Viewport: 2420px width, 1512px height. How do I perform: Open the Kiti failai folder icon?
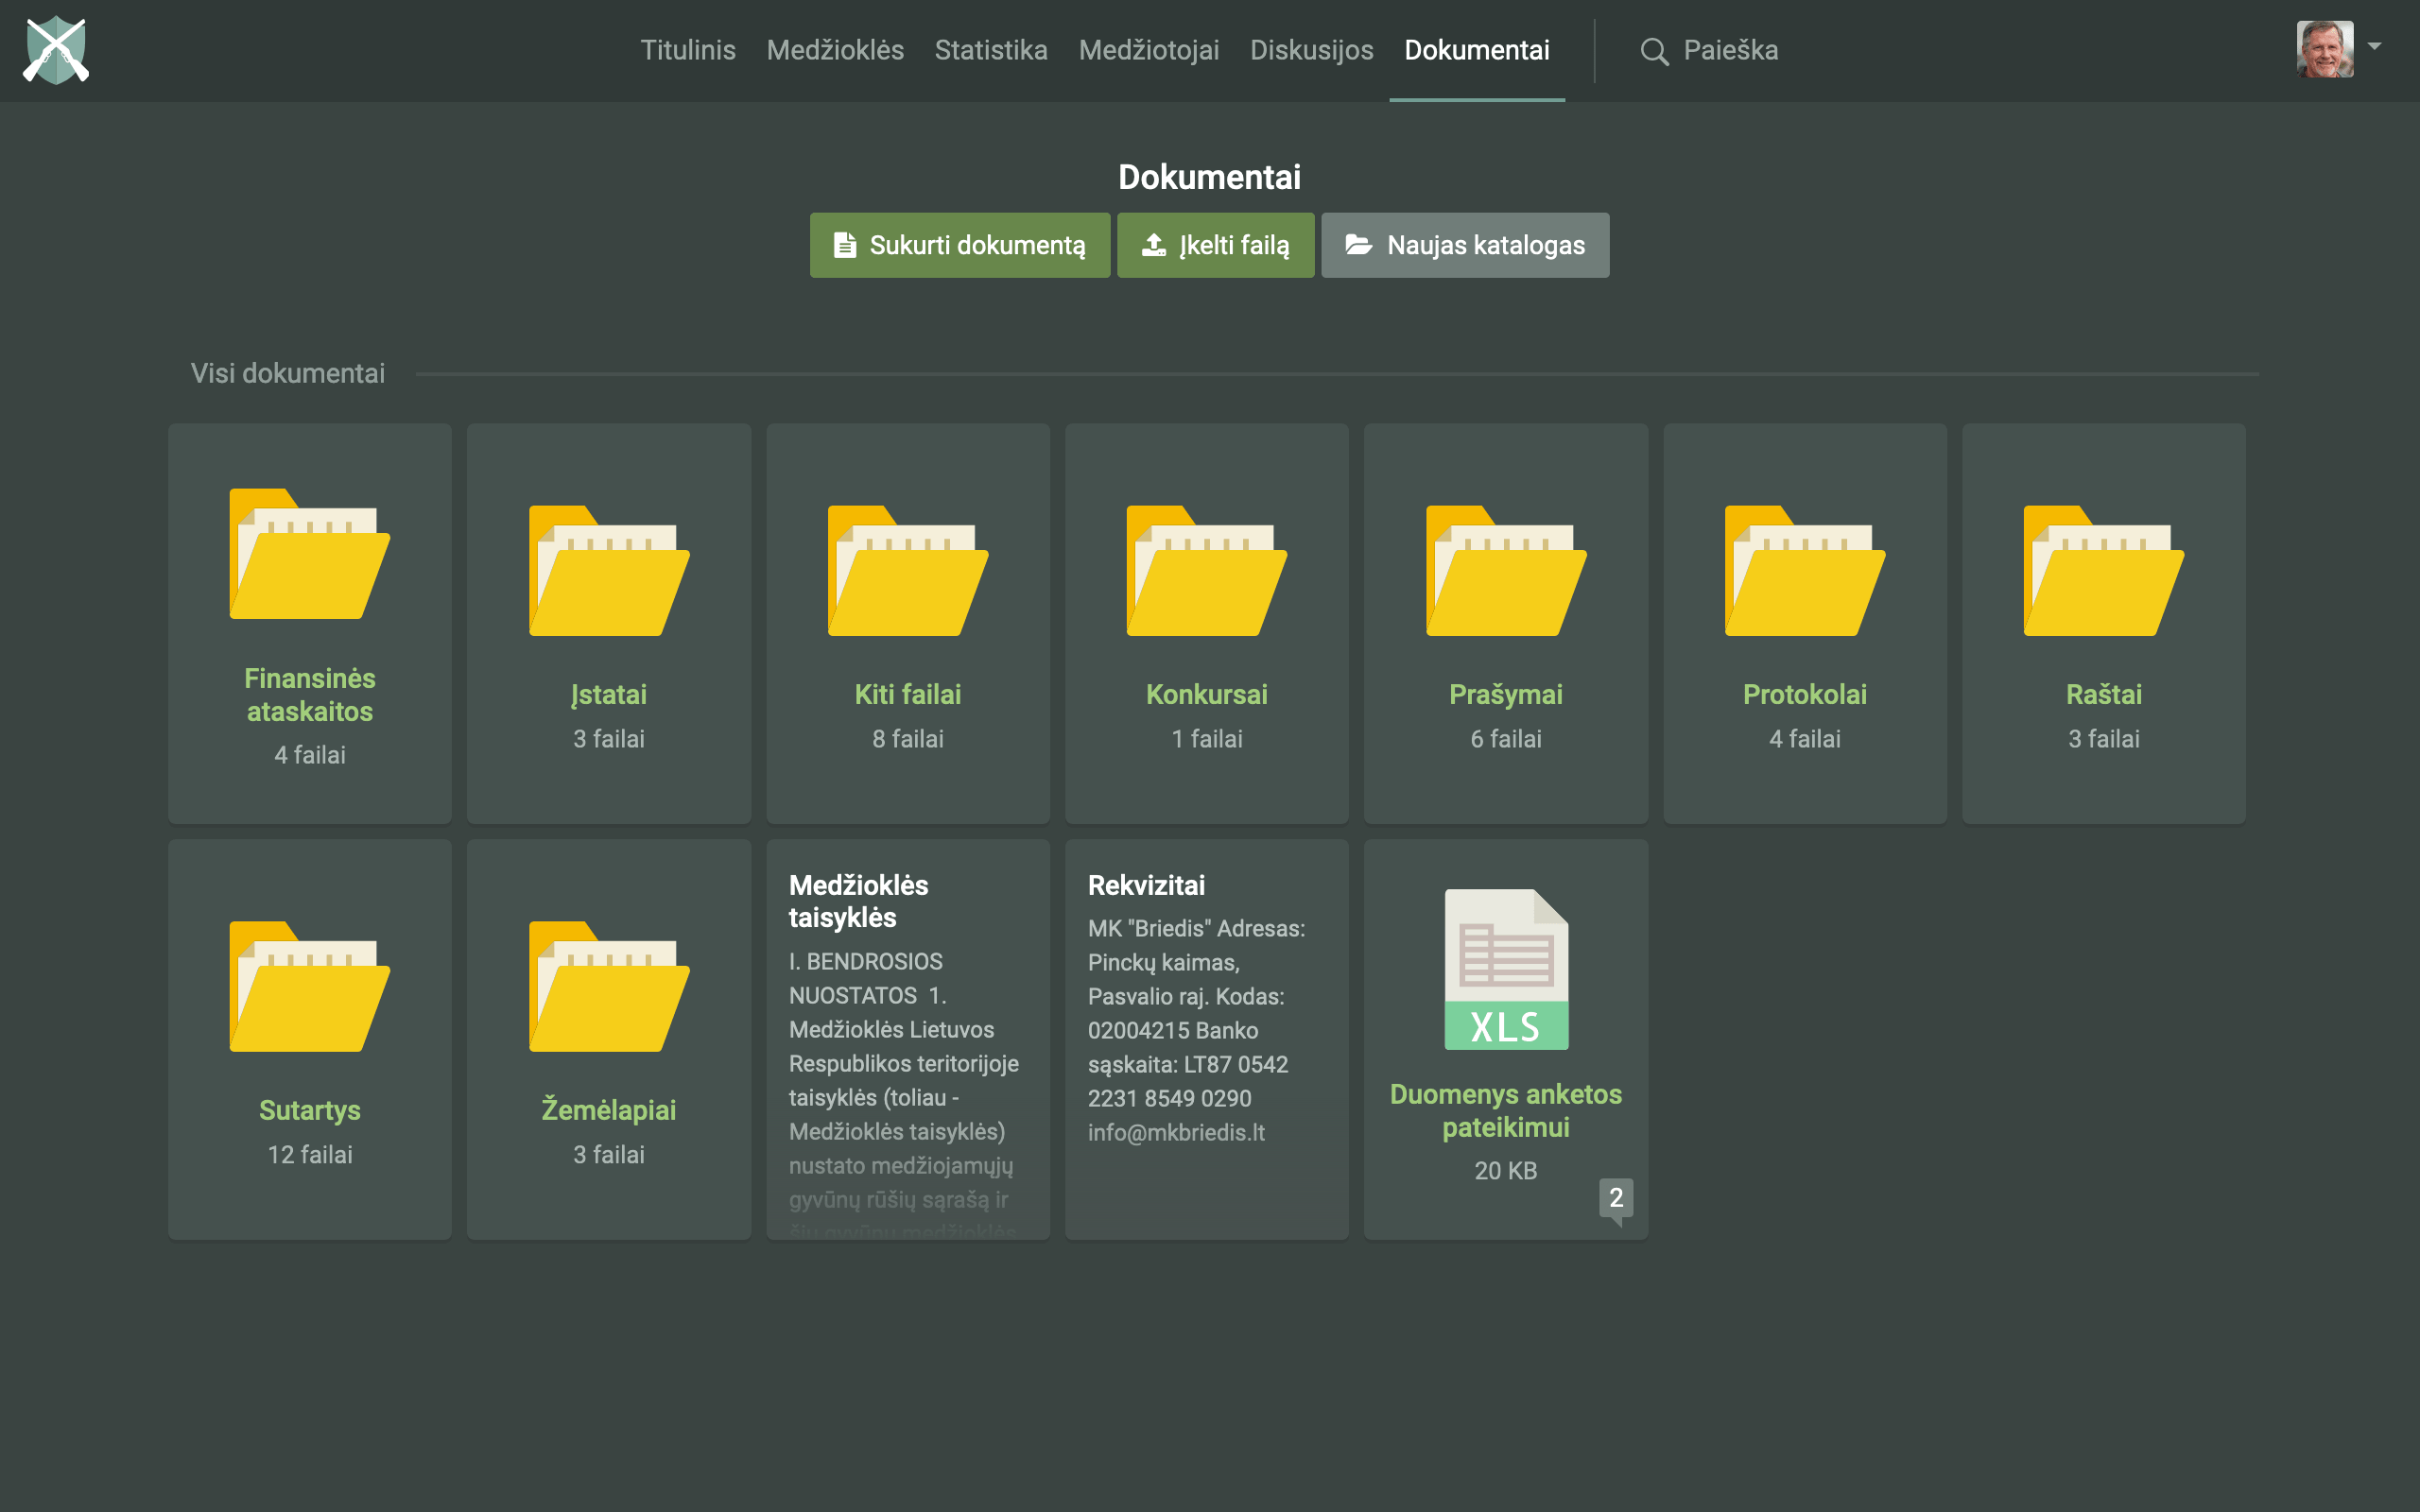(907, 571)
